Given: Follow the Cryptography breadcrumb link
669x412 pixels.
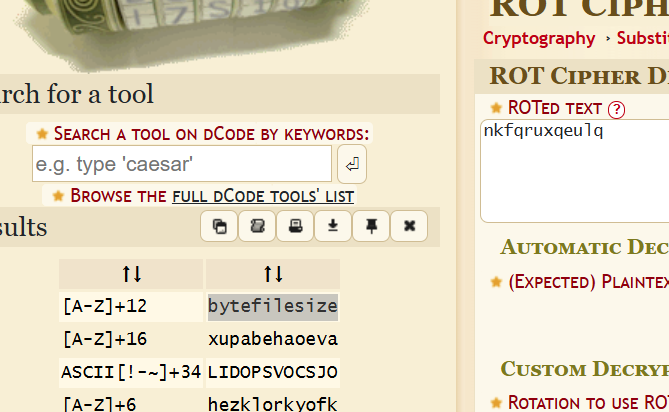Looking at the screenshot, I should [x=539, y=38].
